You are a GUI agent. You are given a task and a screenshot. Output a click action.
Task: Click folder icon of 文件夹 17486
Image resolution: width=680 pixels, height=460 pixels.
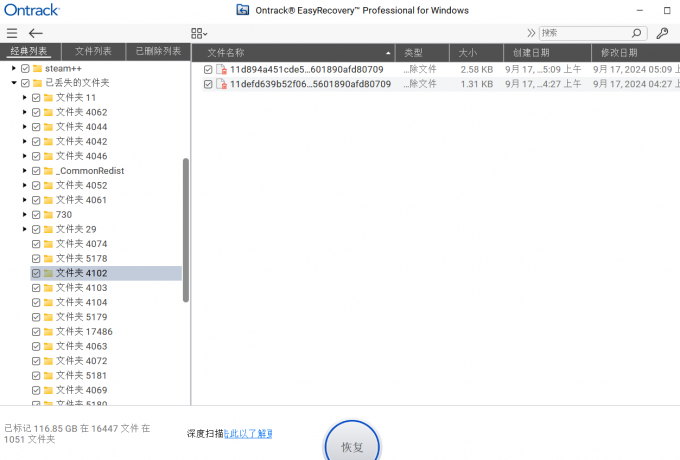coord(49,332)
